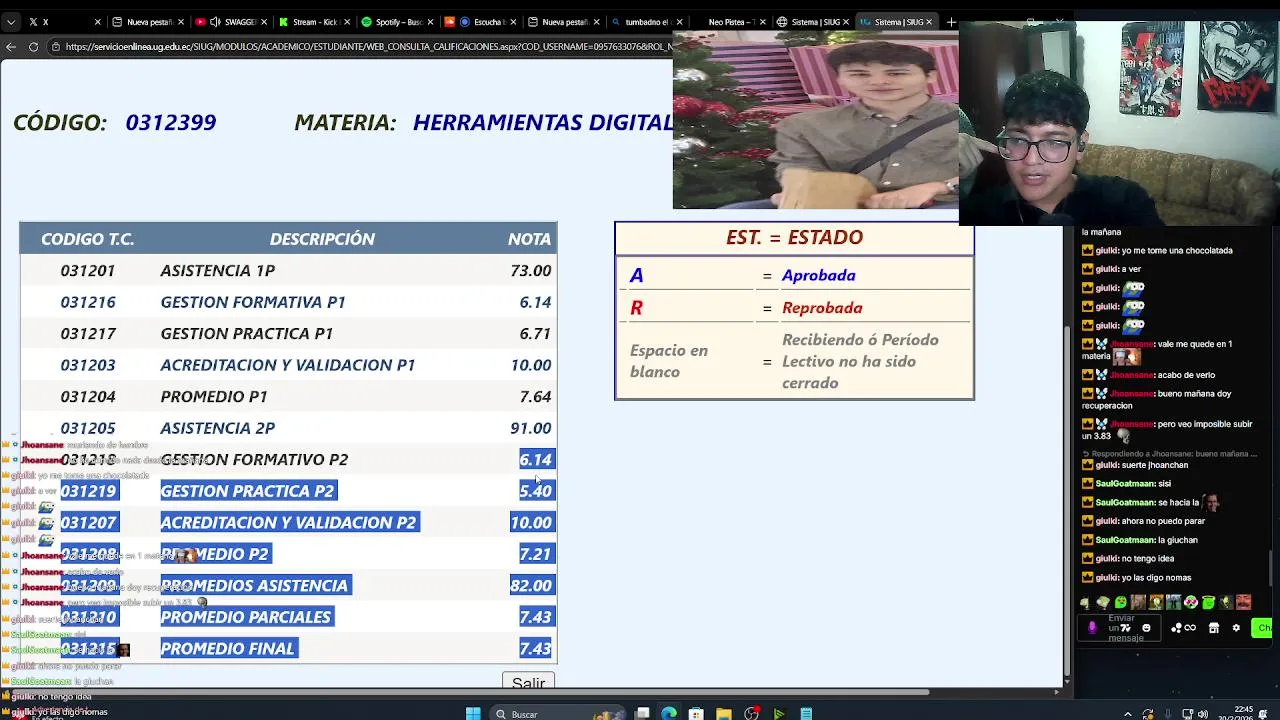Click the 91.00 grade for ASISTENCIA 2P
The image size is (1280, 720).
(x=531, y=428)
